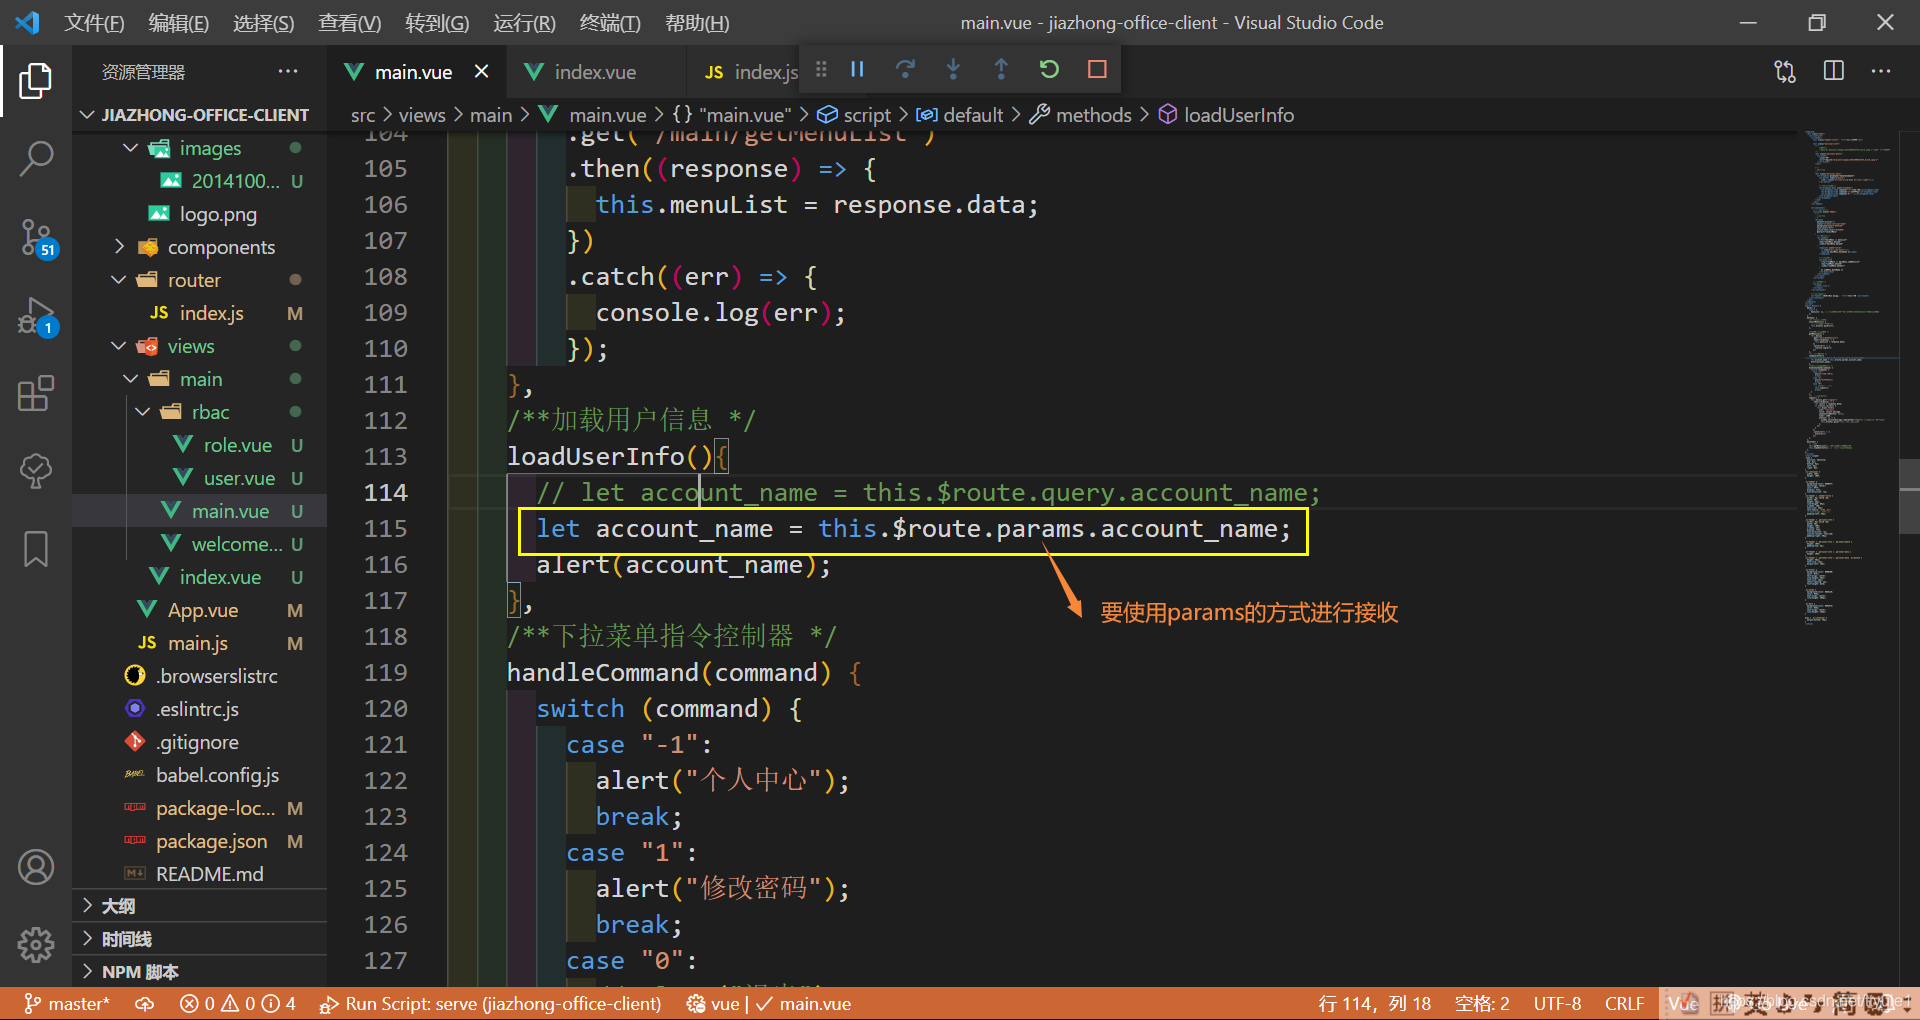This screenshot has width=1920, height=1020.
Task: Open the Search view in activity bar
Action: click(36, 158)
